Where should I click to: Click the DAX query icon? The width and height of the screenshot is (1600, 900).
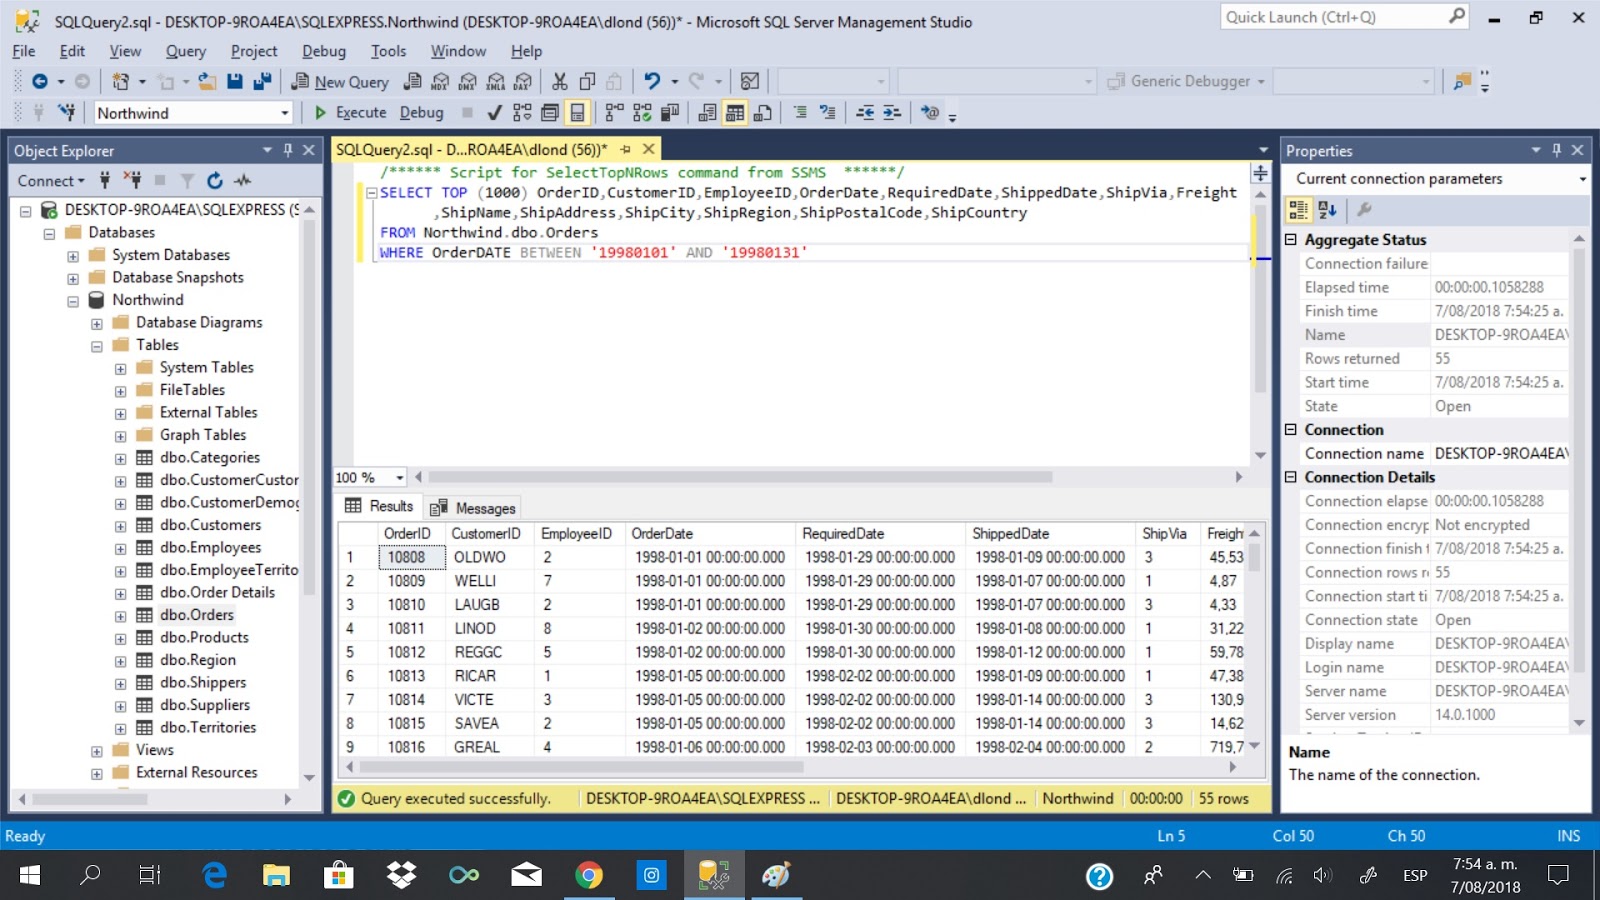click(x=522, y=82)
